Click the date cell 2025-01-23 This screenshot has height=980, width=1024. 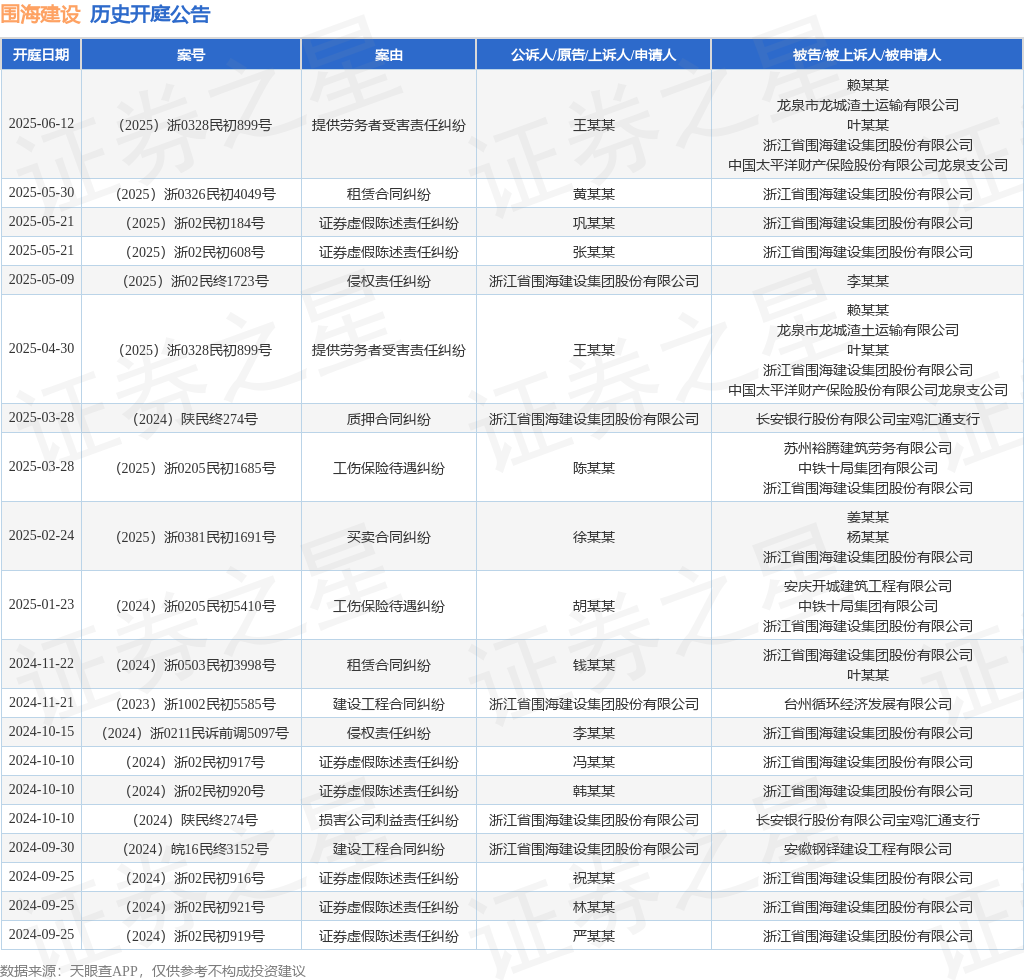41,605
